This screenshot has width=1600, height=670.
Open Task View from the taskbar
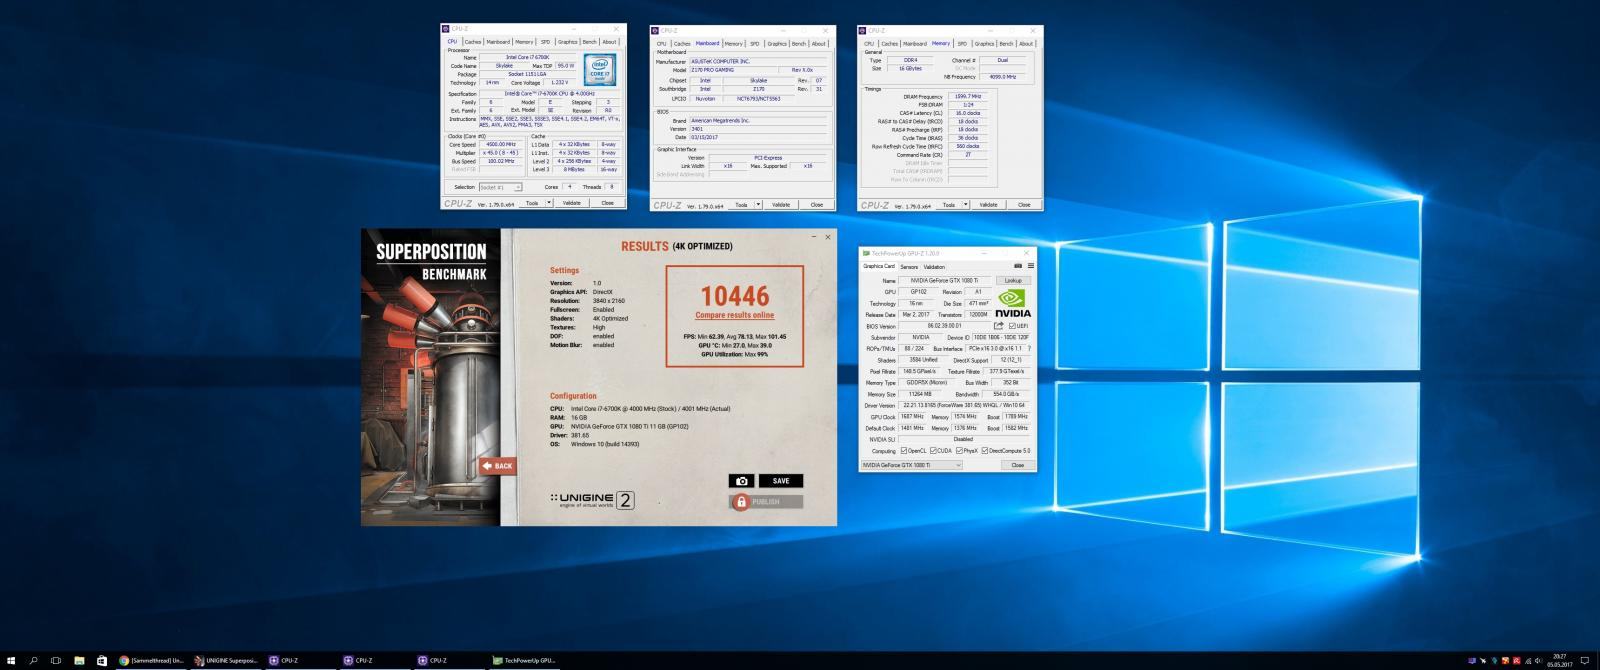[56, 660]
